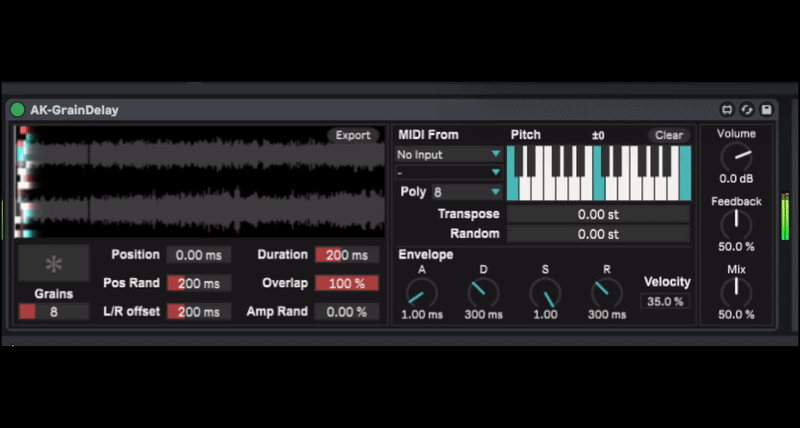Viewport: 800px width, 428px height.
Task: Click the Decay envelope knob
Action: point(483,292)
